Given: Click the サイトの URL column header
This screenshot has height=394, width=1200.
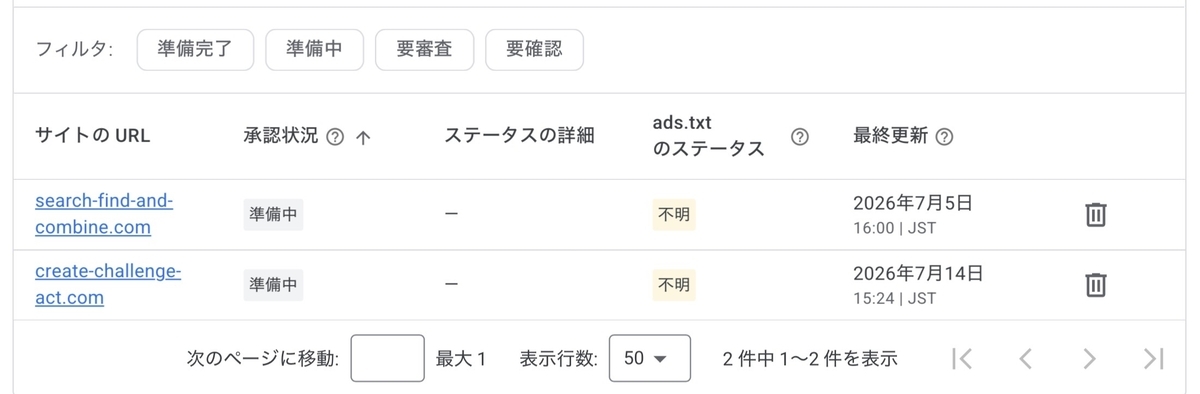Looking at the screenshot, I should pos(92,136).
